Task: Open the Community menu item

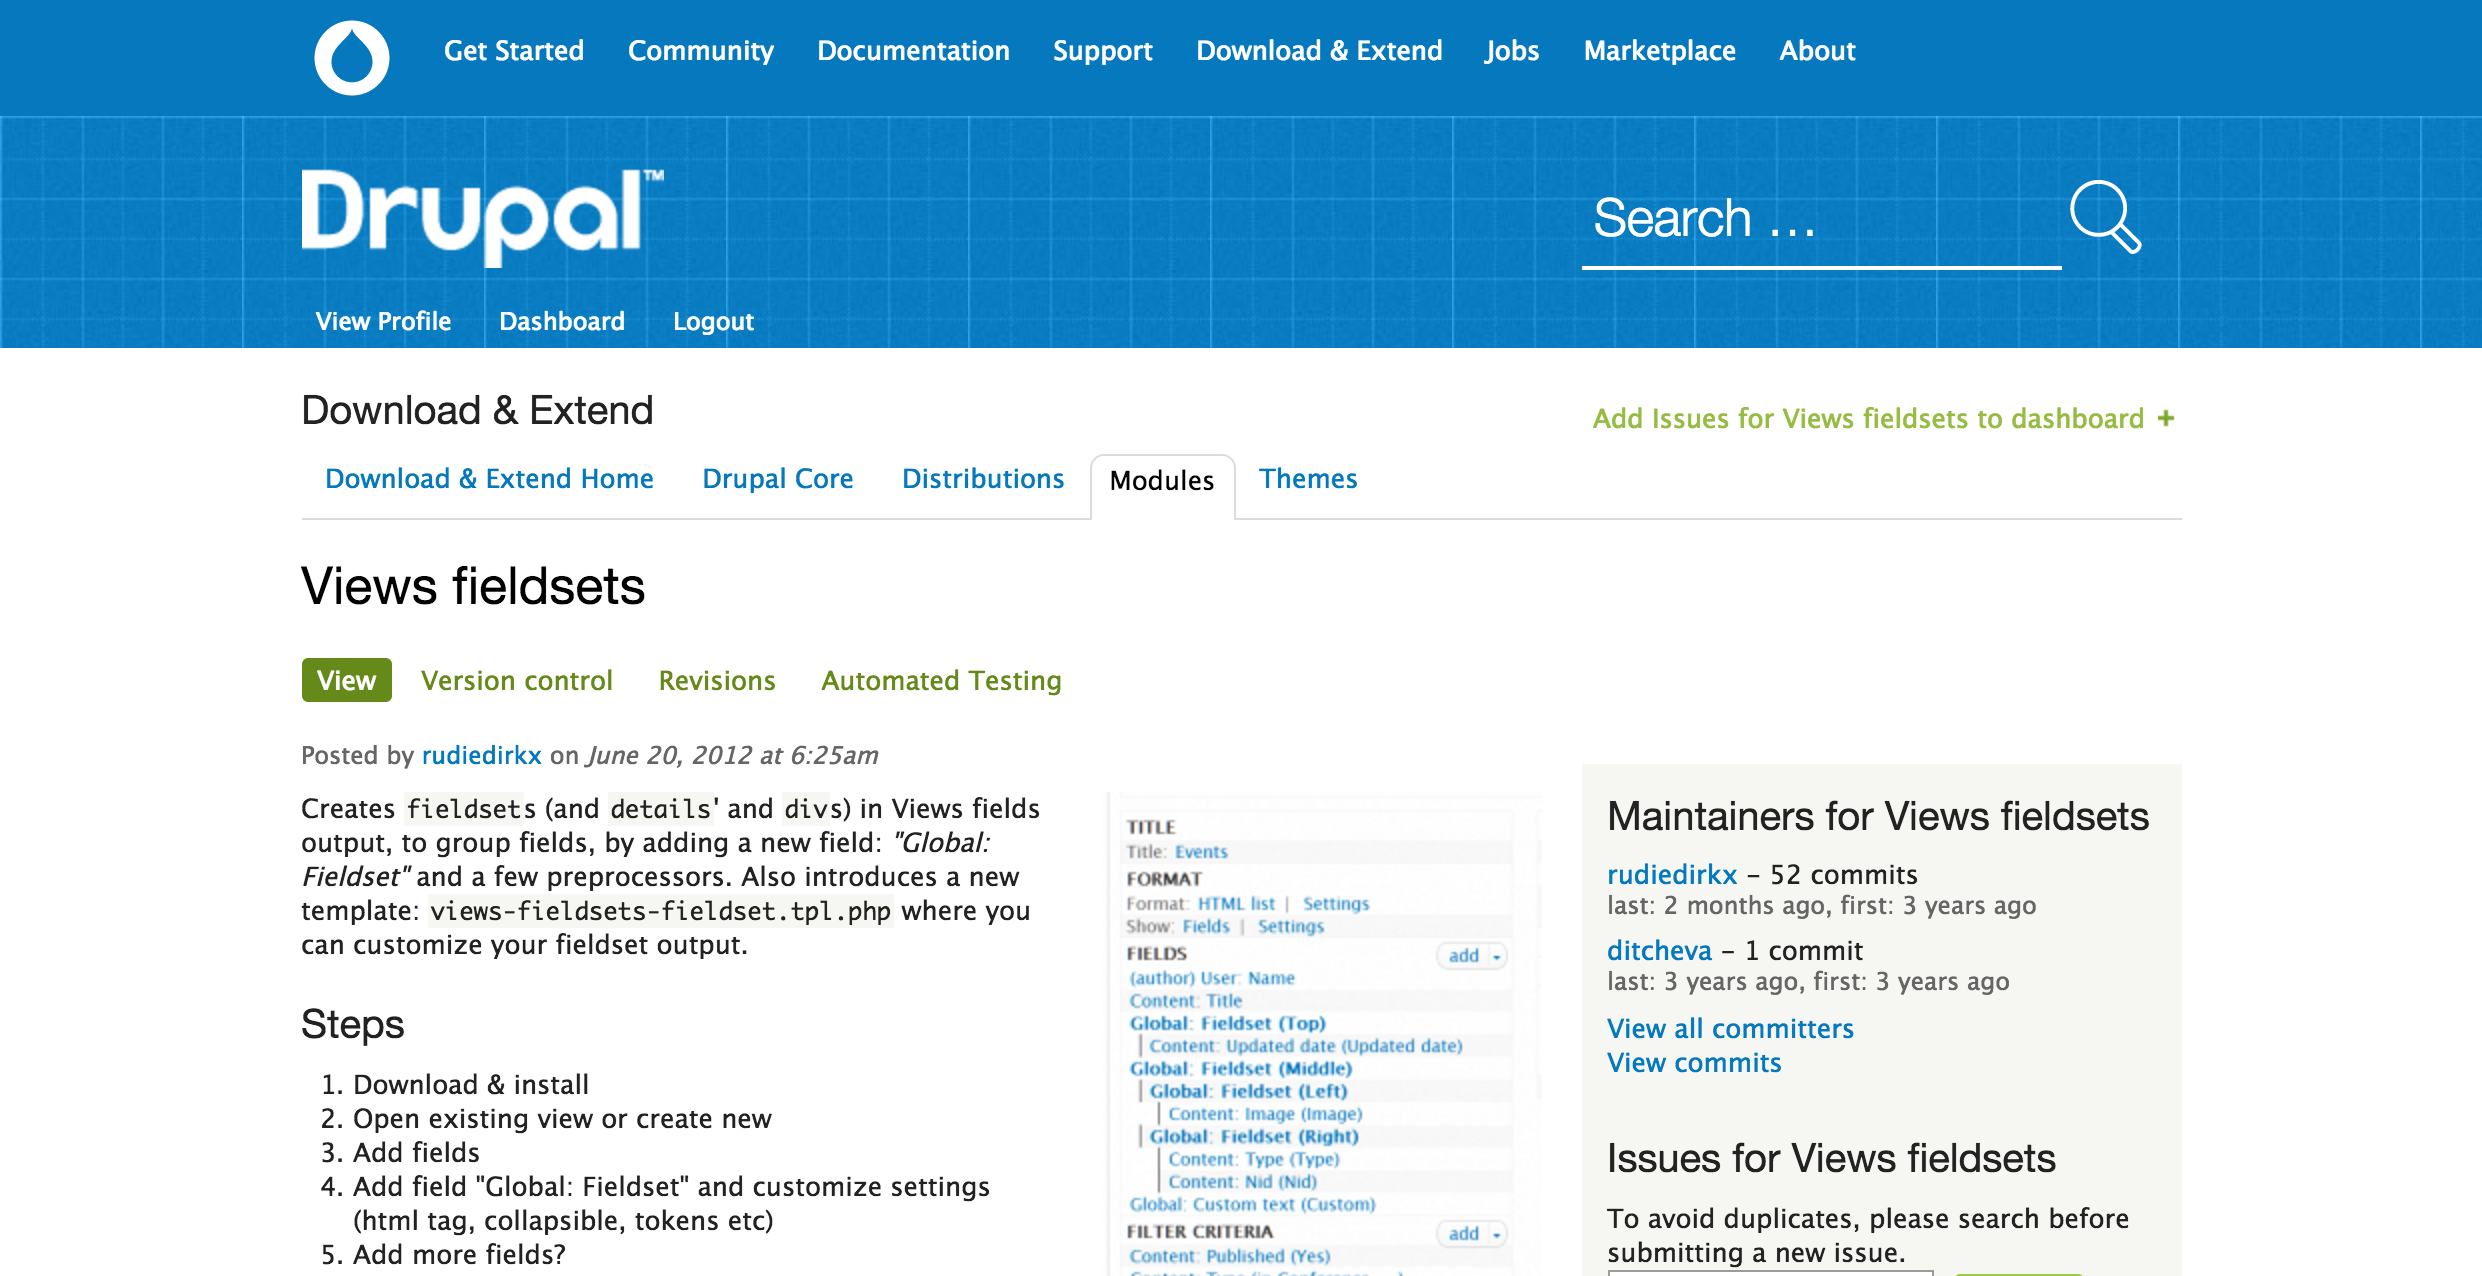Action: [701, 51]
